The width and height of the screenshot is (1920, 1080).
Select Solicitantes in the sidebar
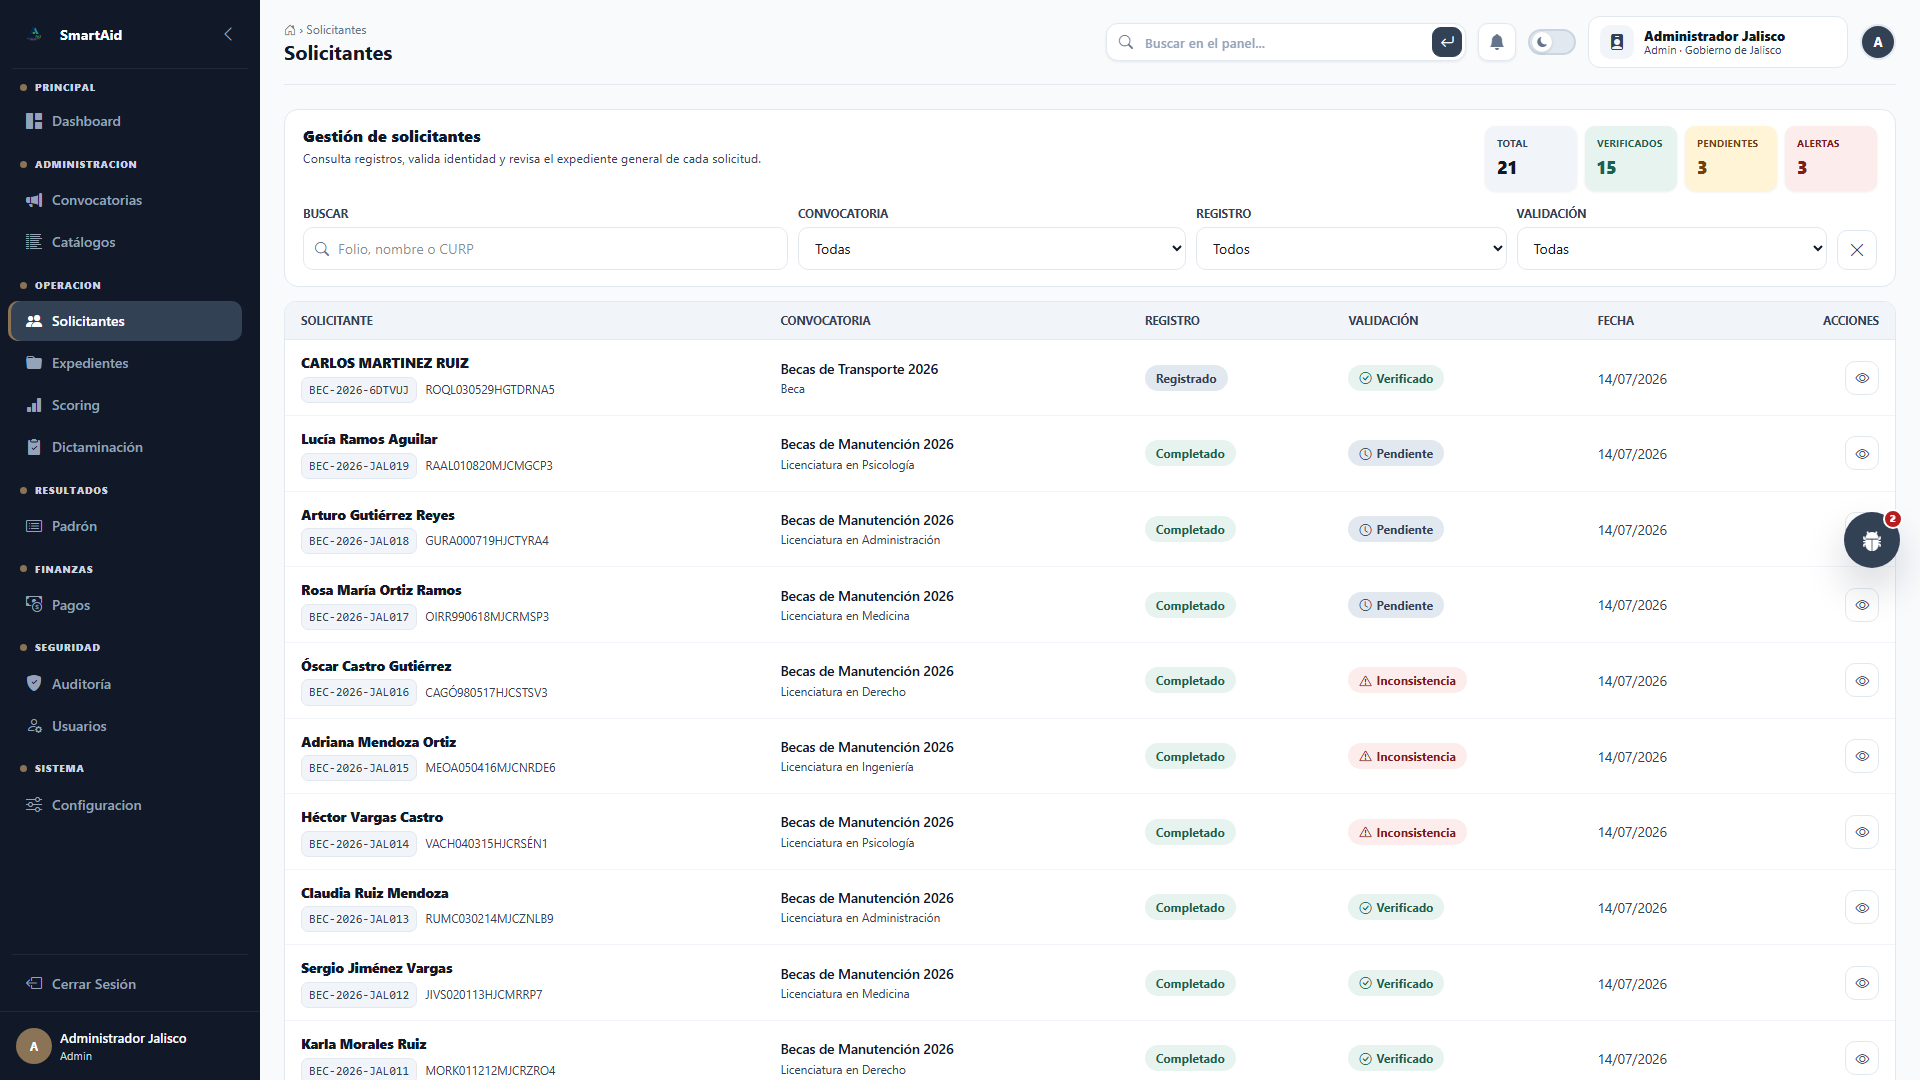(x=125, y=321)
